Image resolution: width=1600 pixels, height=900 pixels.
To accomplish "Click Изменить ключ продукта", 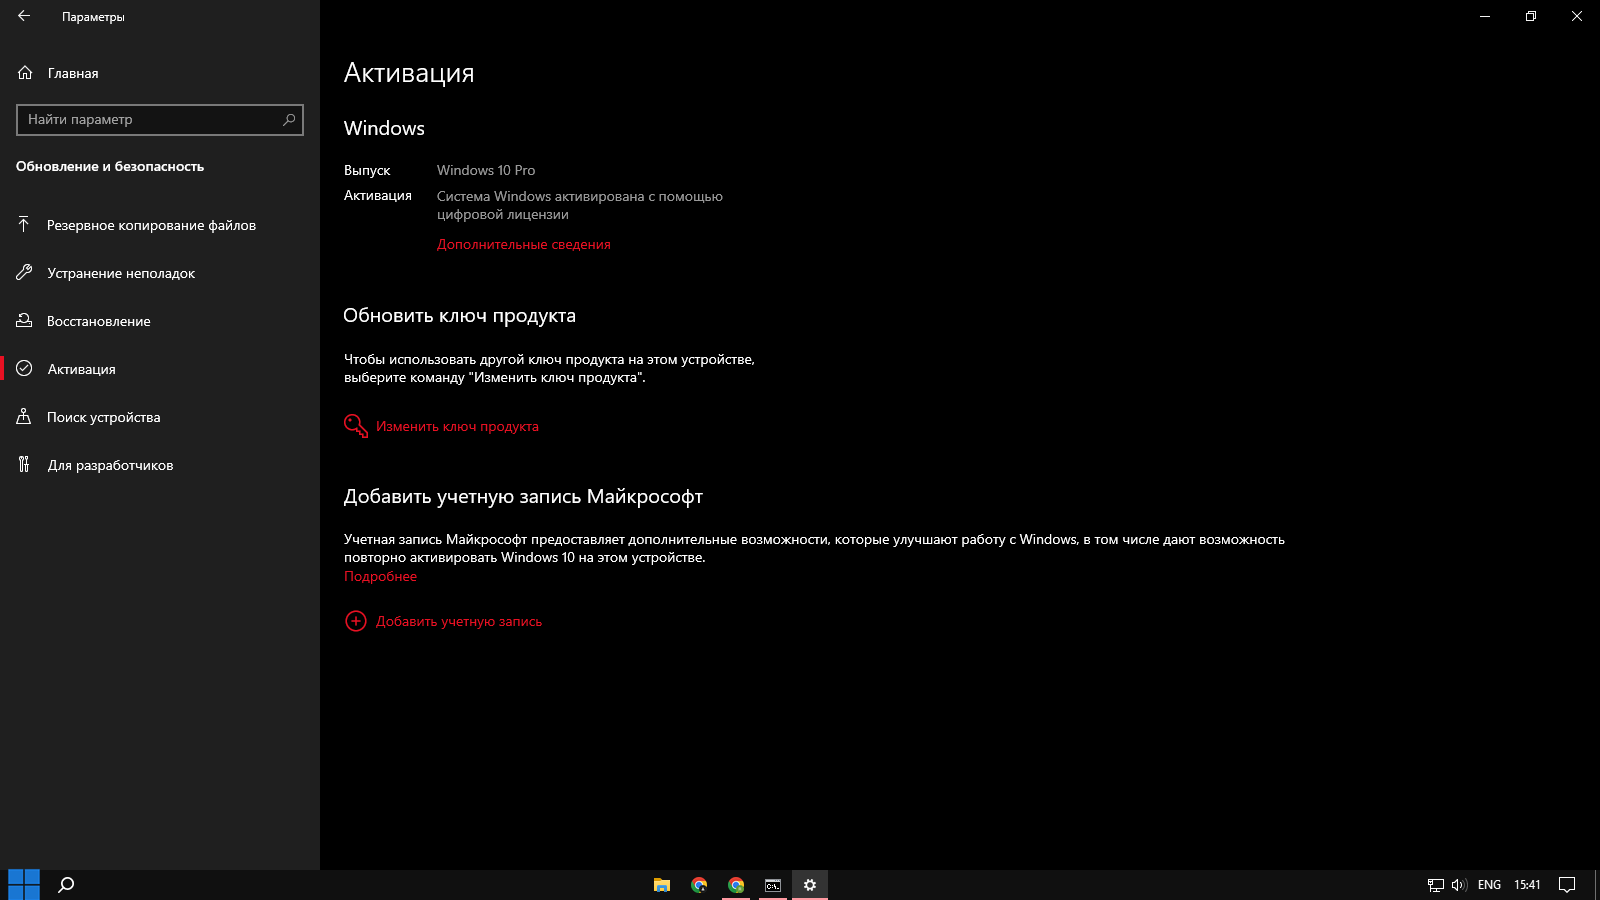I will [457, 427].
